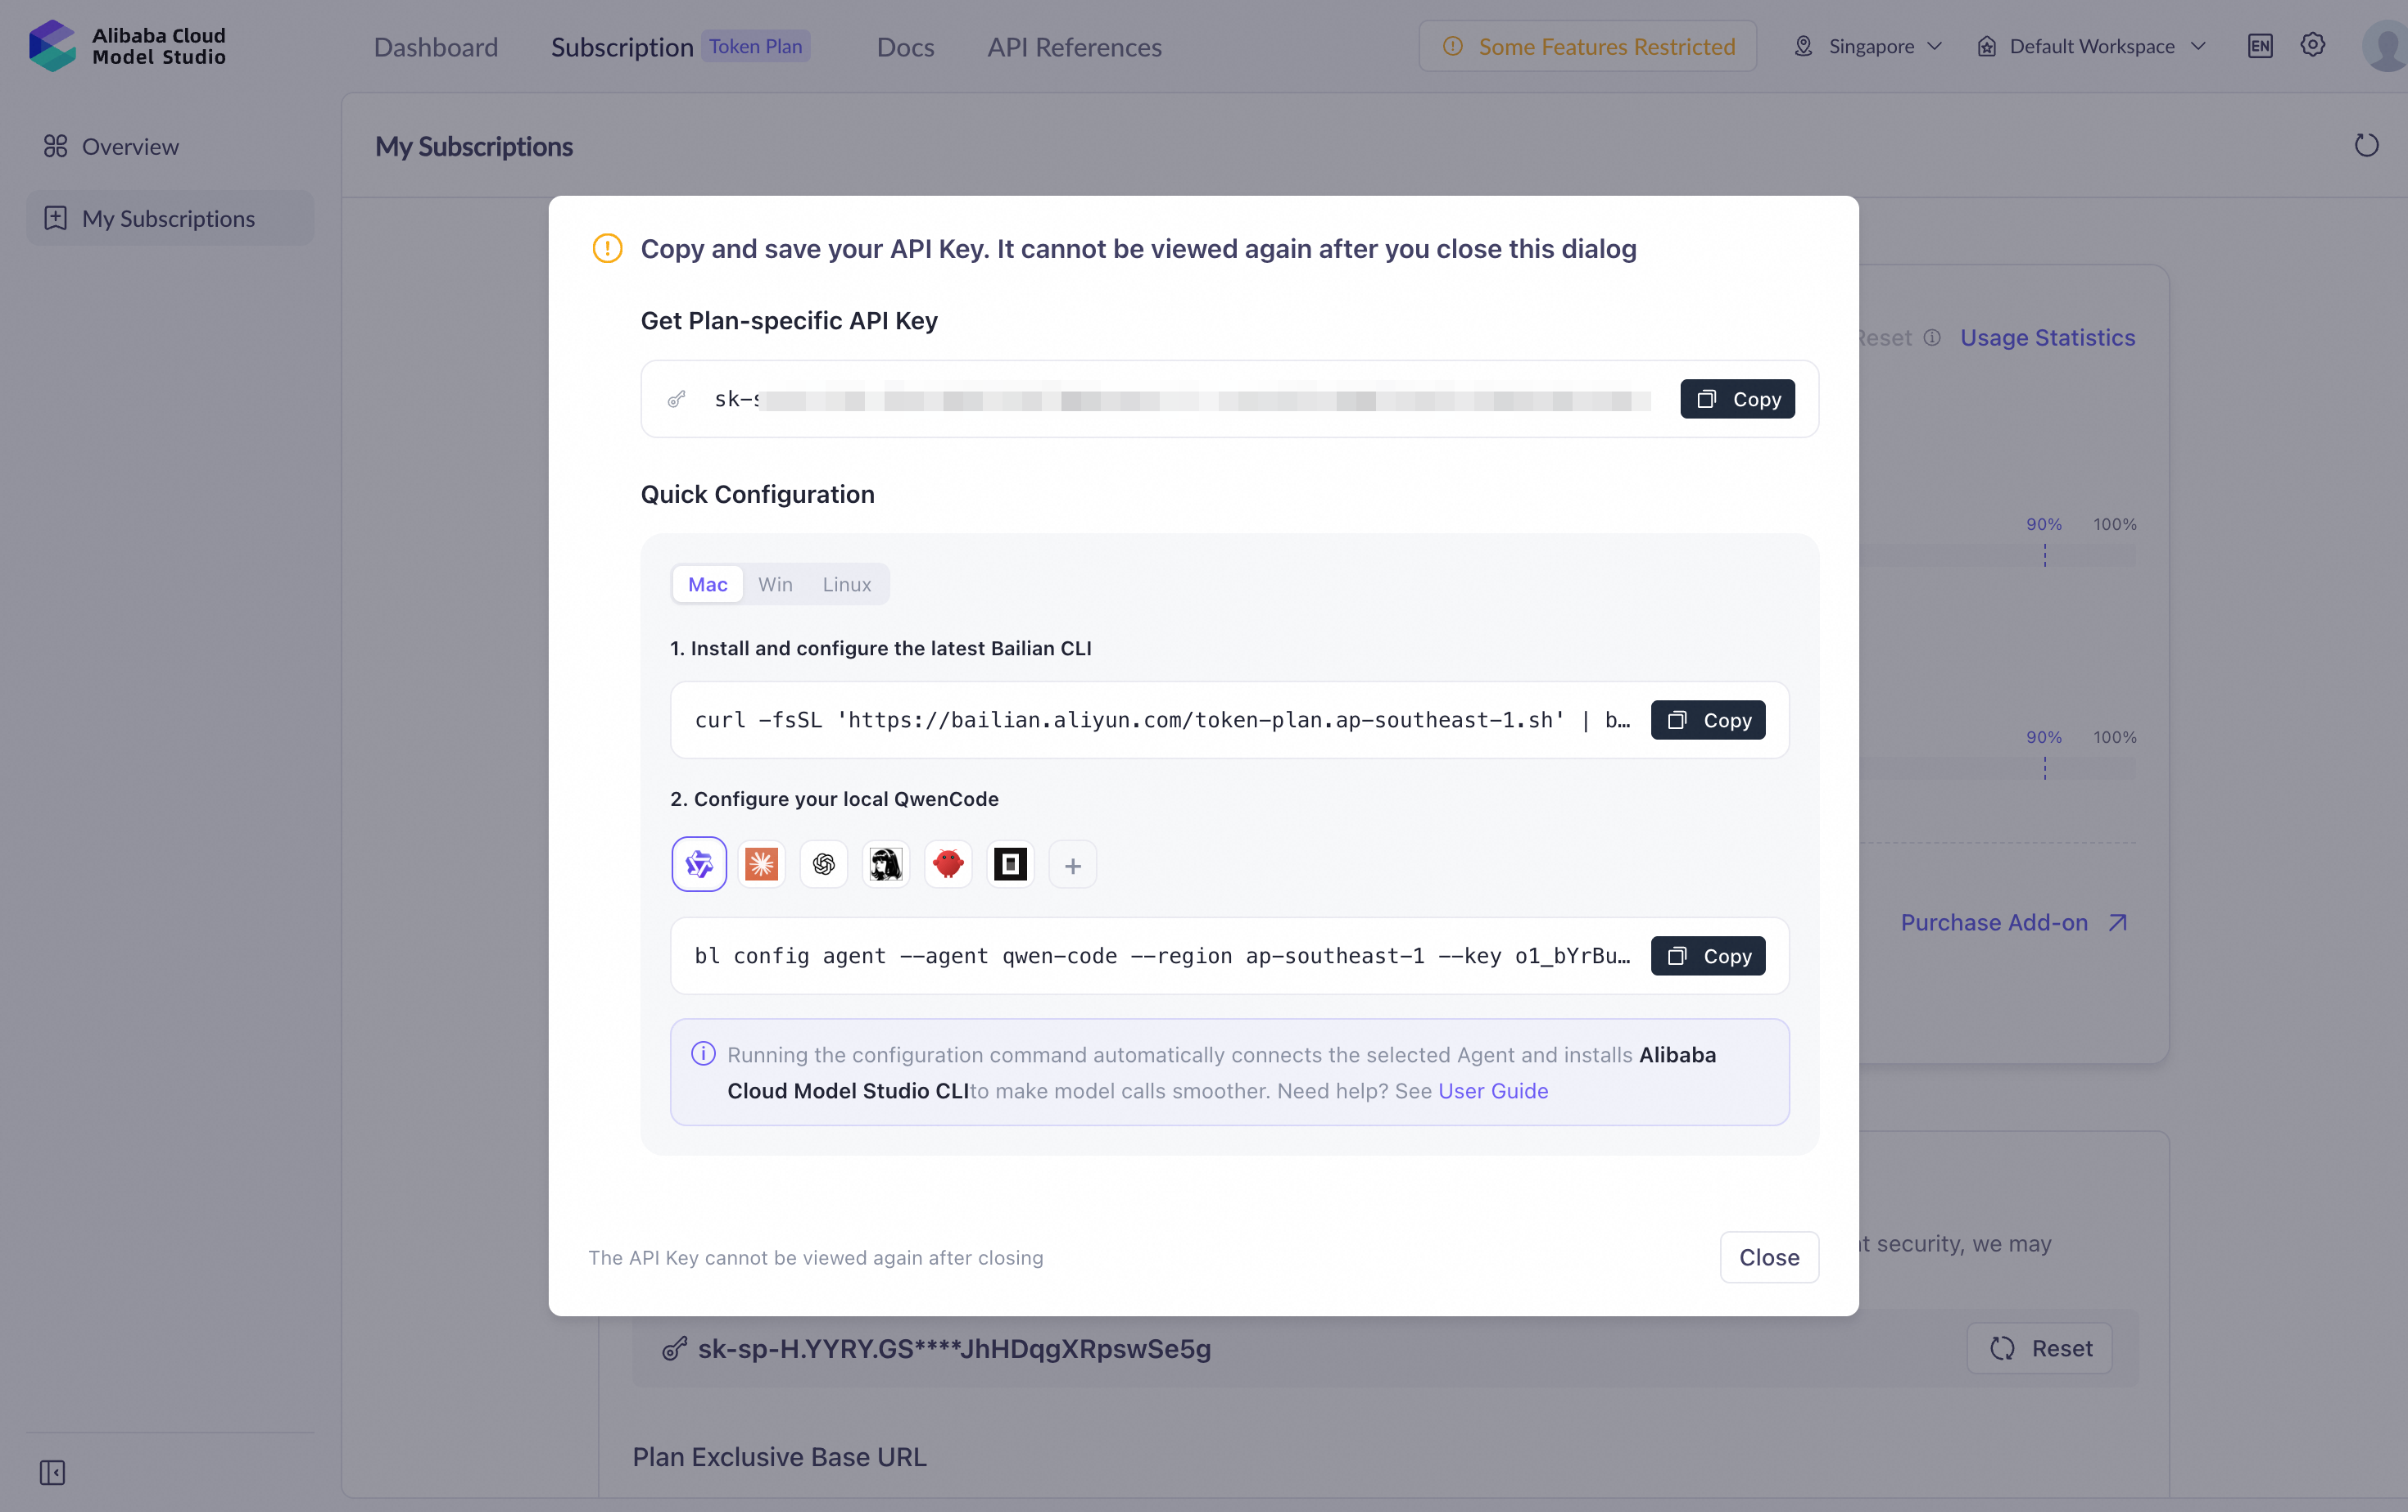The image size is (2408, 1512).
Task: Switch to the Win platform option
Action: coord(775,584)
